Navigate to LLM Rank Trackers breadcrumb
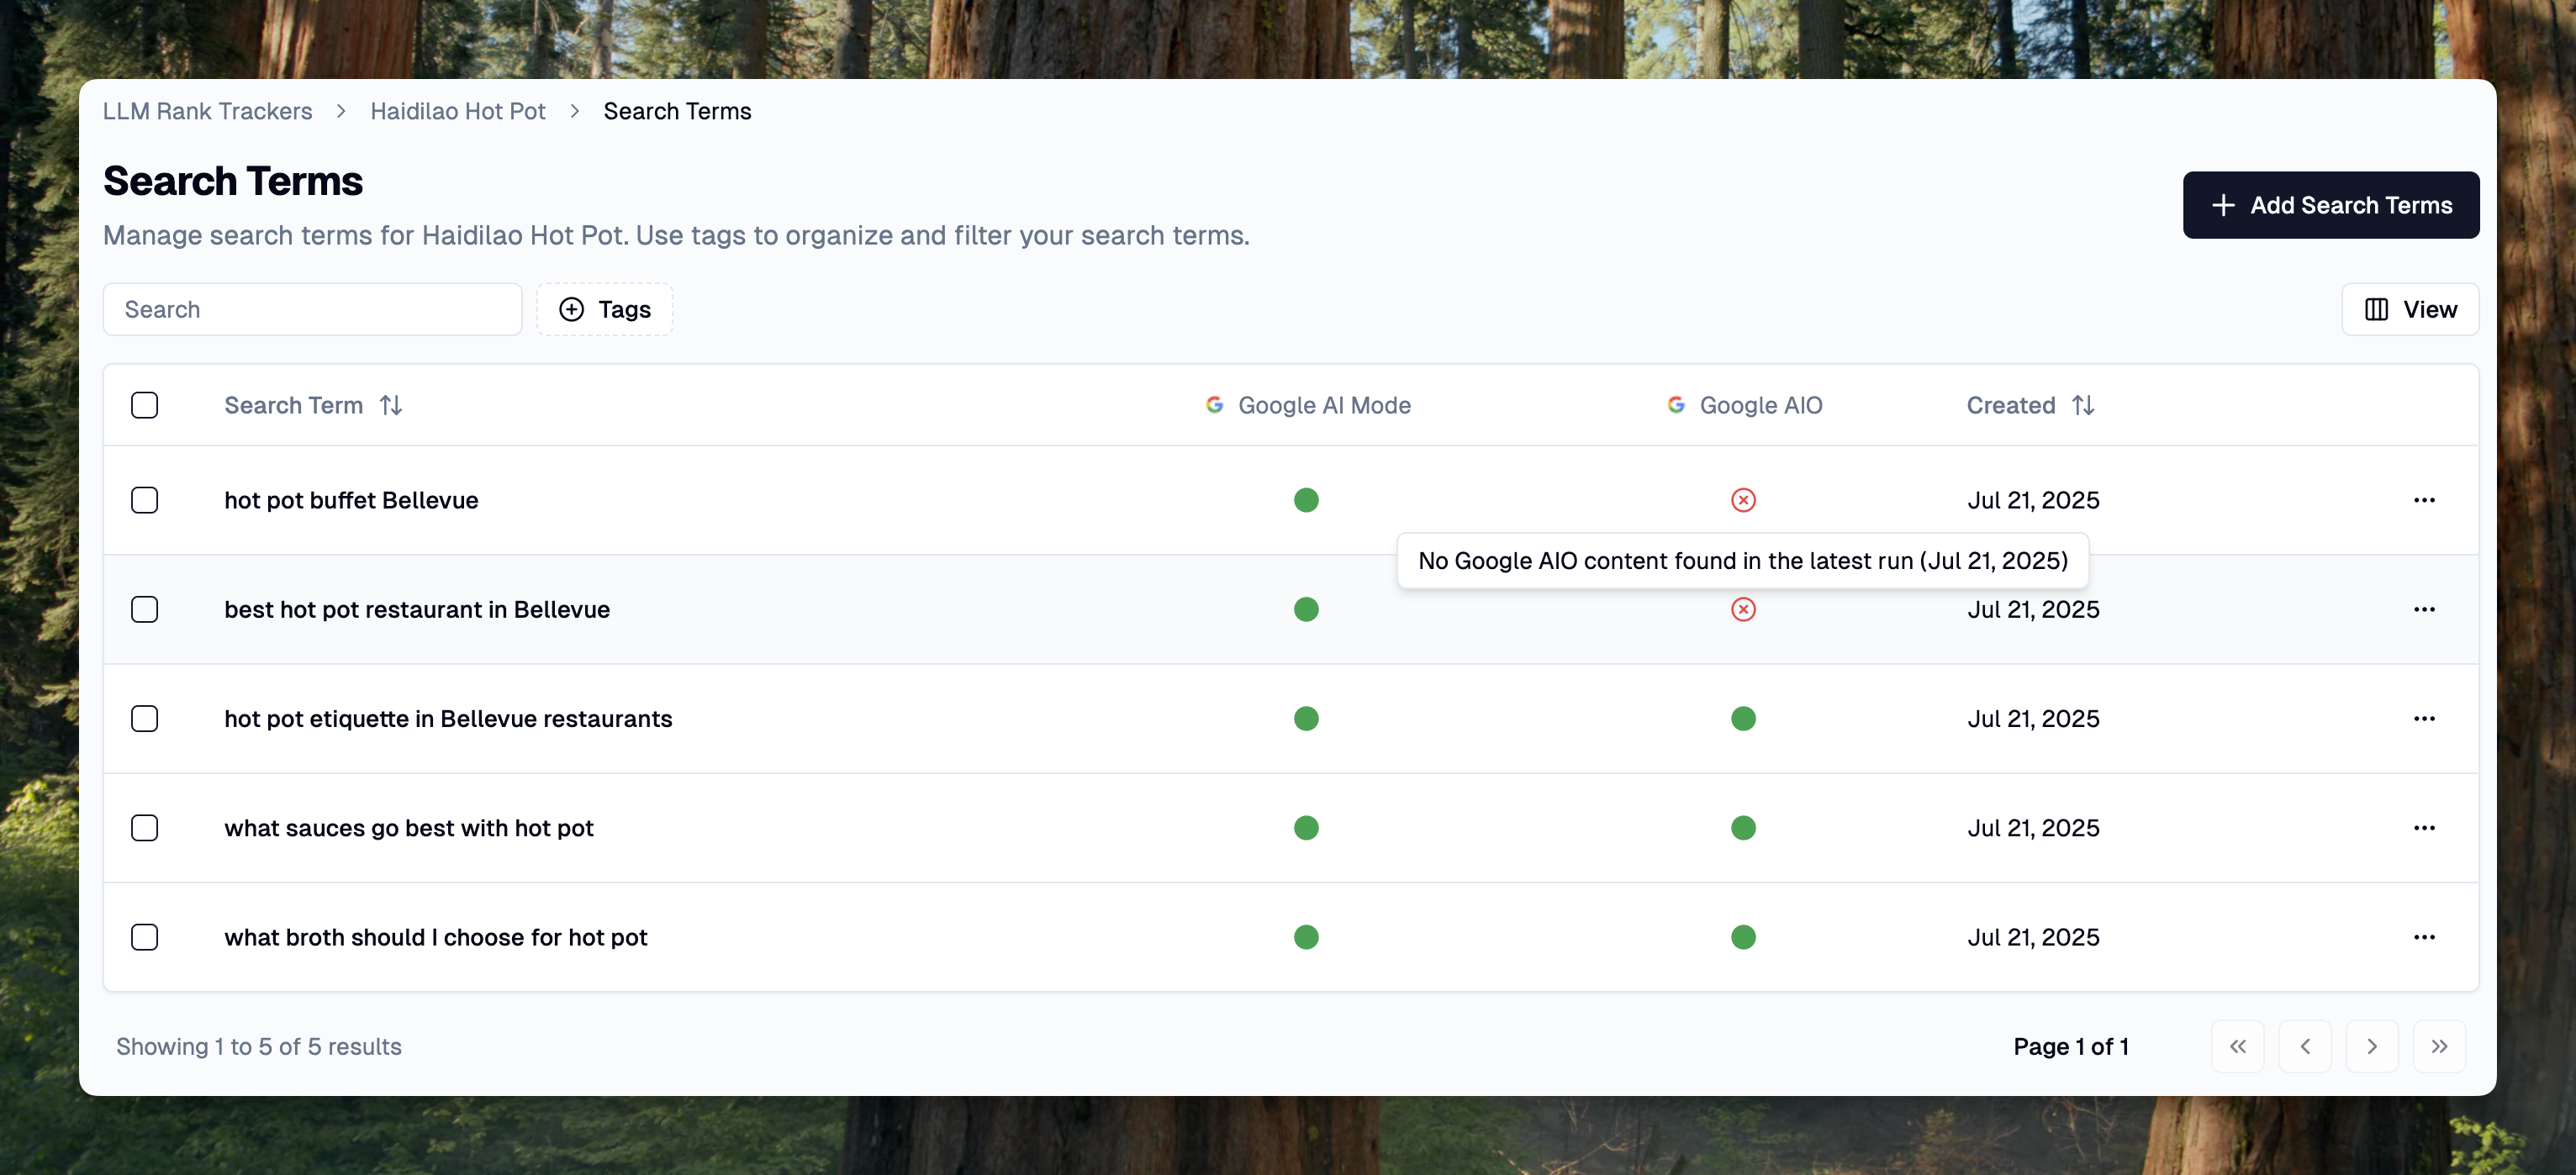Viewport: 2576px width, 1175px height. 208,111
